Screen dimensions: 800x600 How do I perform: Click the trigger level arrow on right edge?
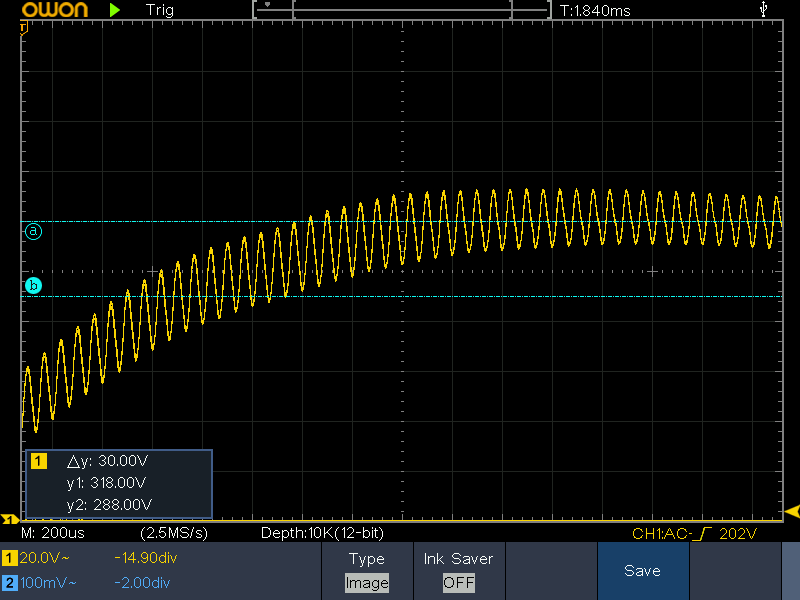[792, 512]
